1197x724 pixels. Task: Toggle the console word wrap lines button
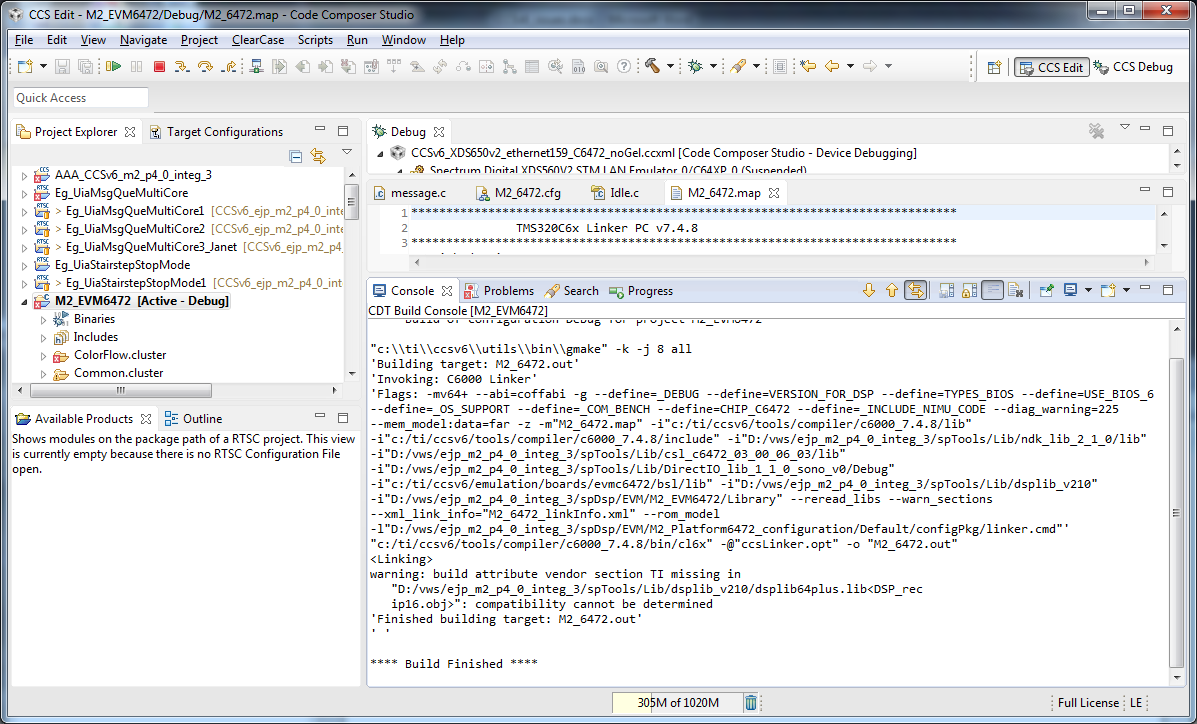coord(992,290)
